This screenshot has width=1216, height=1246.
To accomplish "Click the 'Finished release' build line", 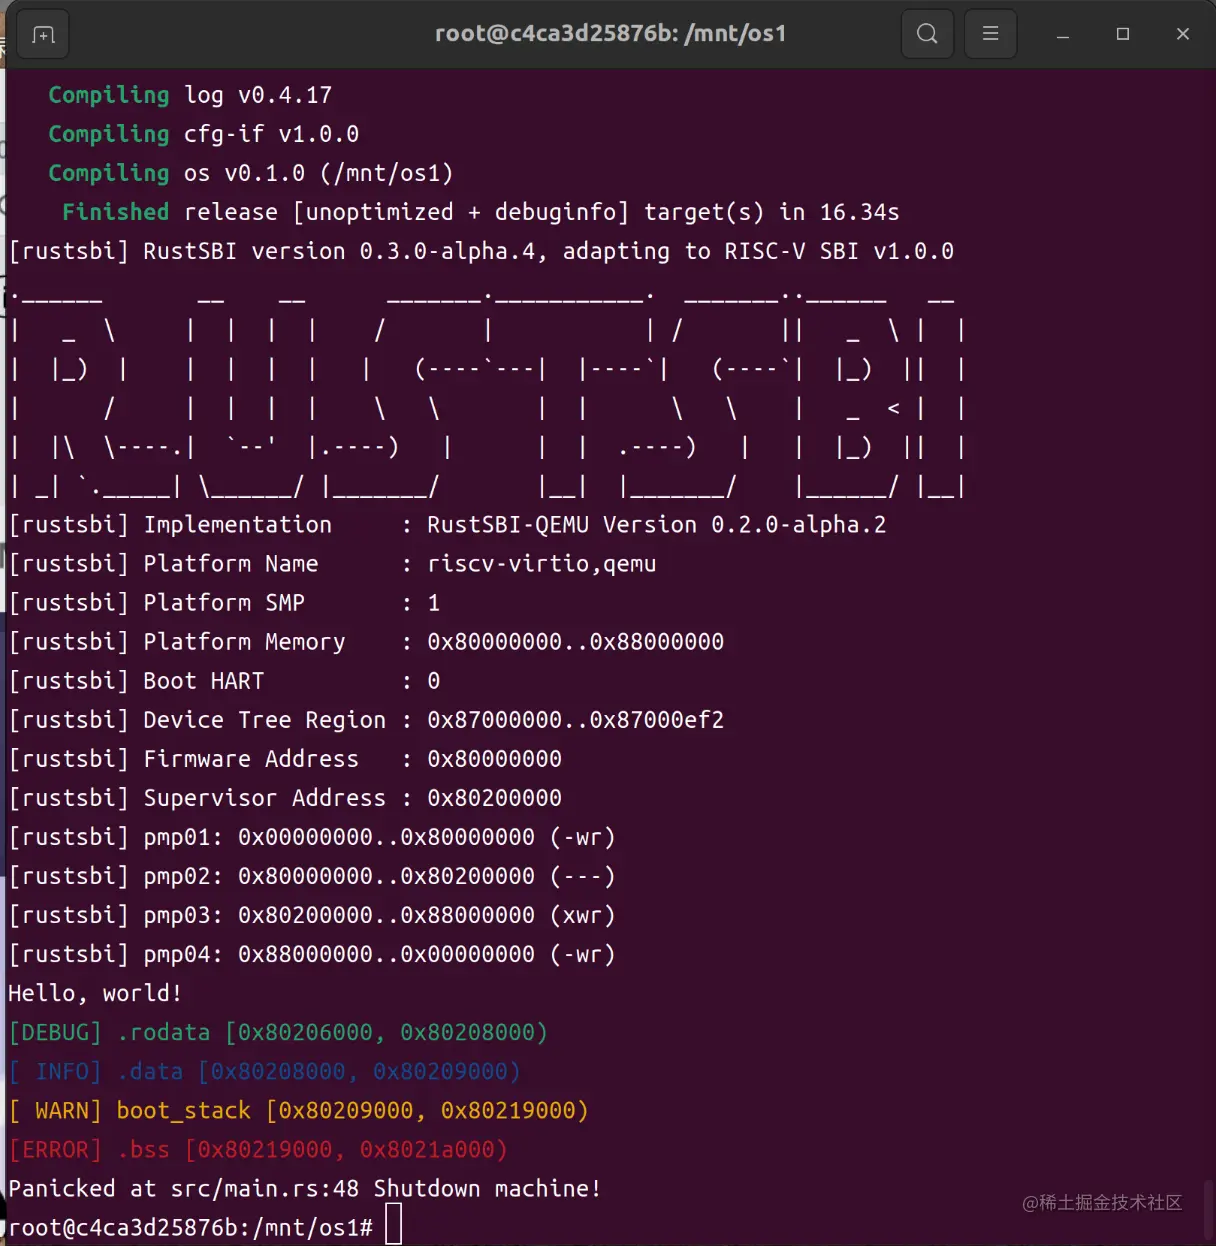I will pos(481,212).
